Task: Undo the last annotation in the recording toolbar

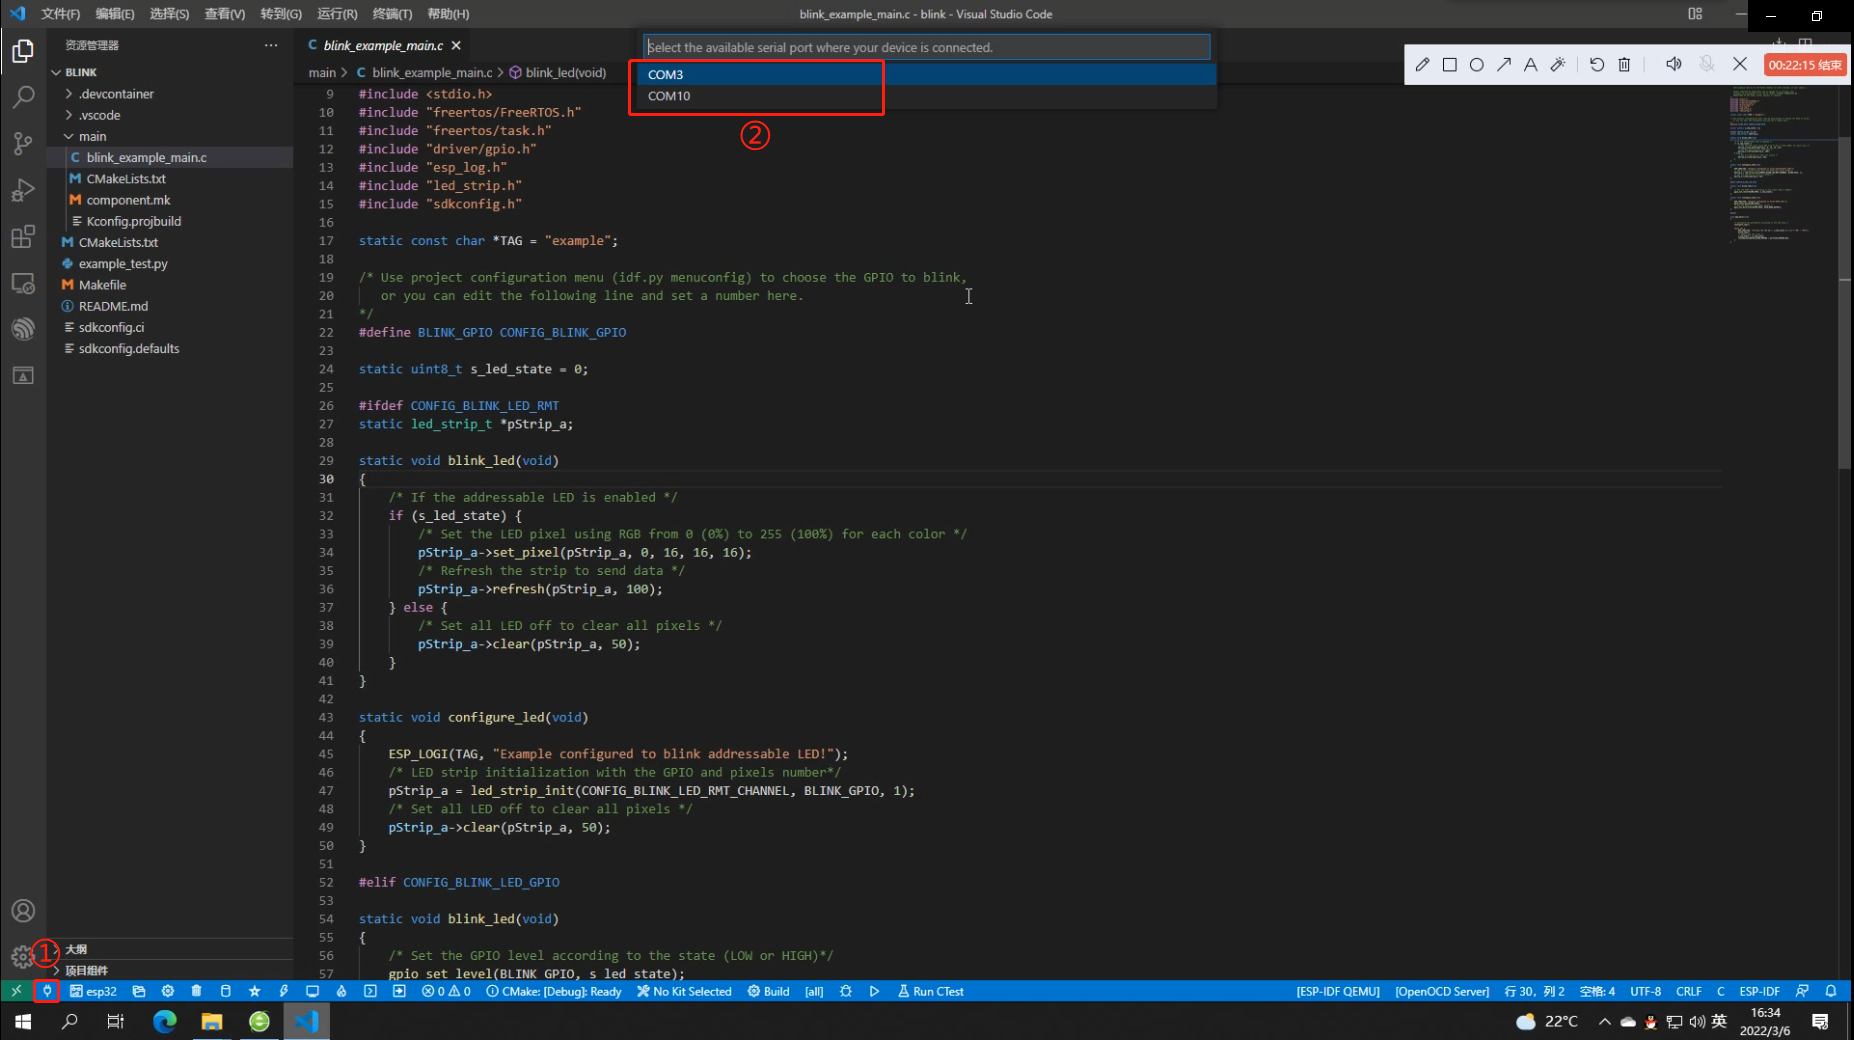Action: click(x=1597, y=64)
